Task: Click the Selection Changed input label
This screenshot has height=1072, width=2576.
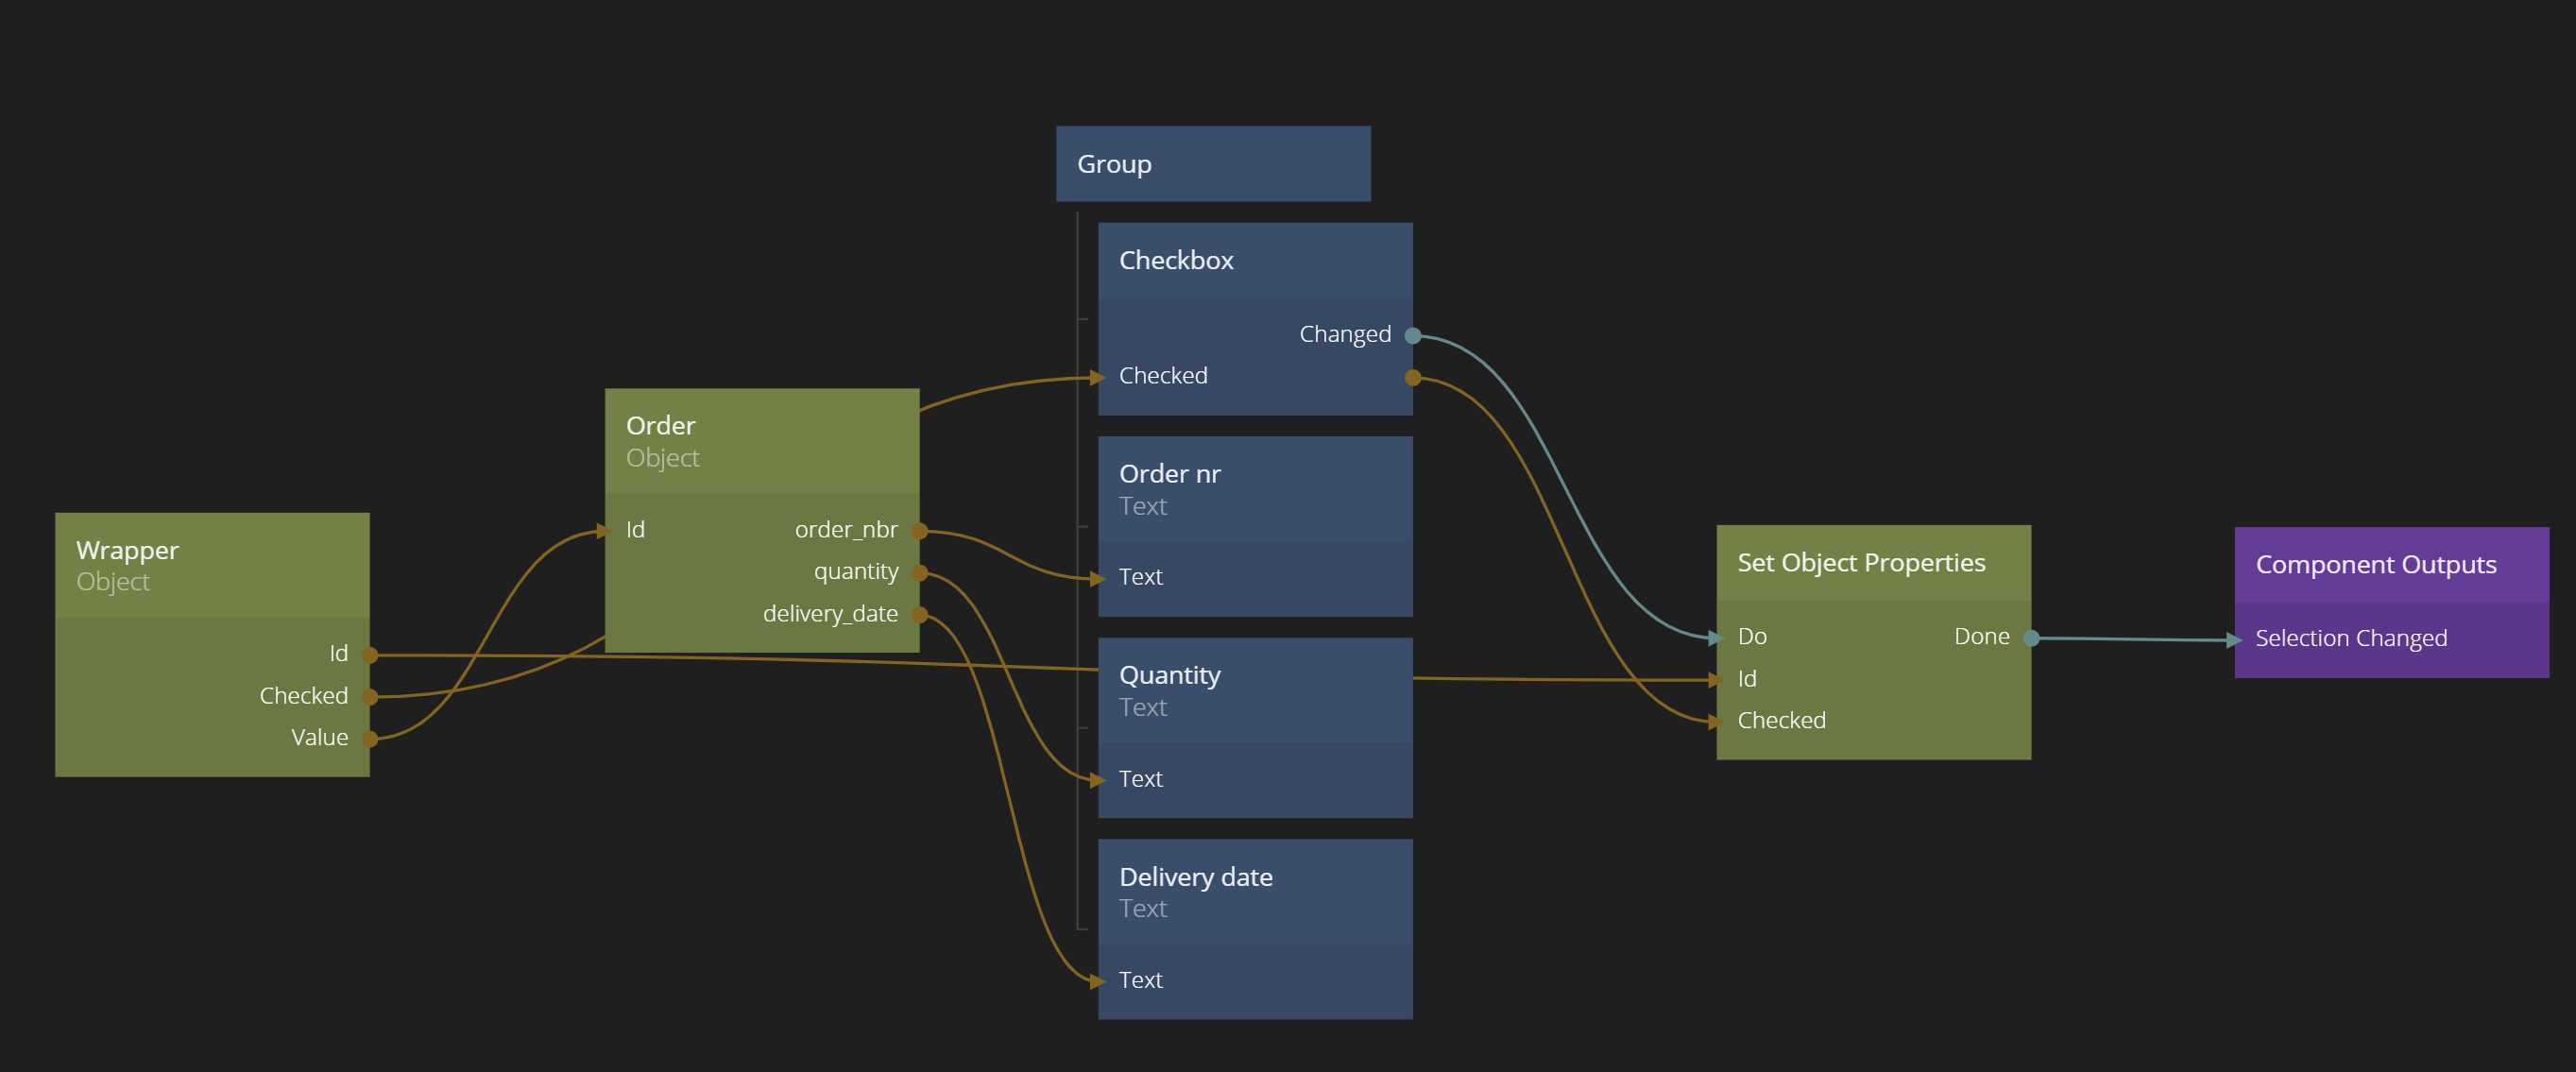Action: tap(2350, 638)
